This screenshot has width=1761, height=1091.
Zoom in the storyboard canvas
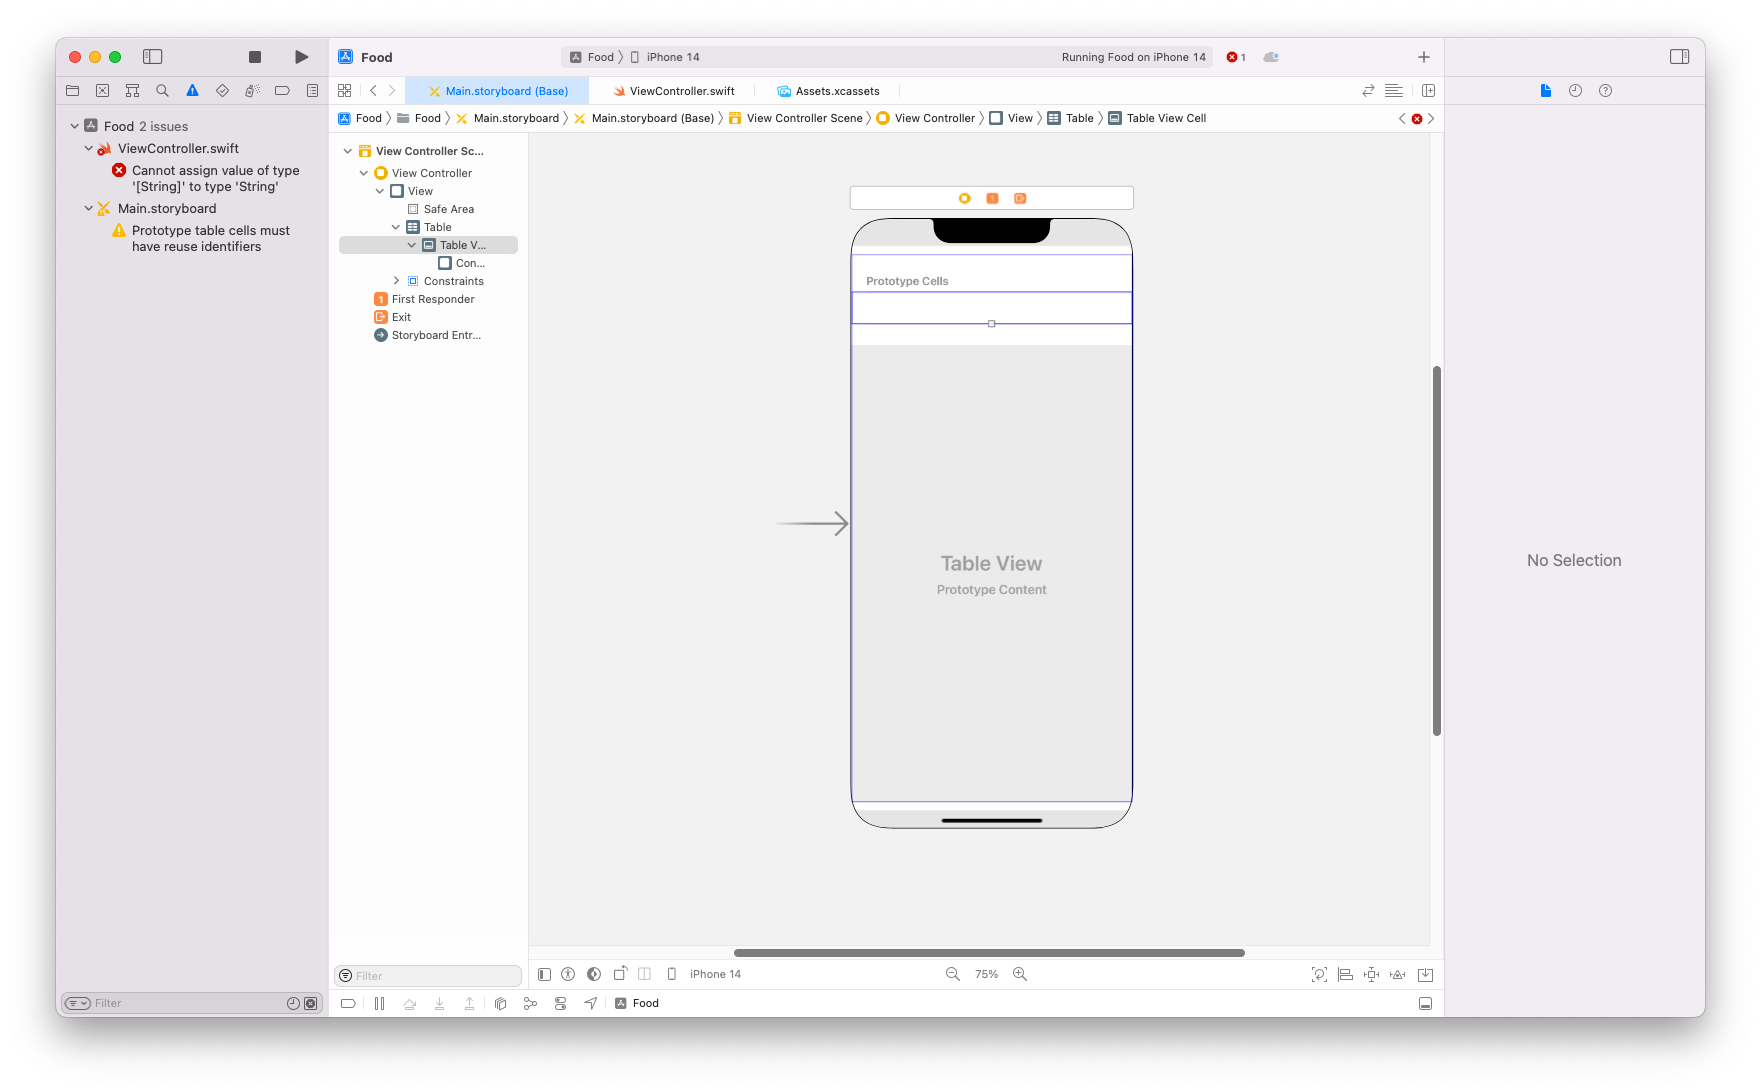[1020, 974]
